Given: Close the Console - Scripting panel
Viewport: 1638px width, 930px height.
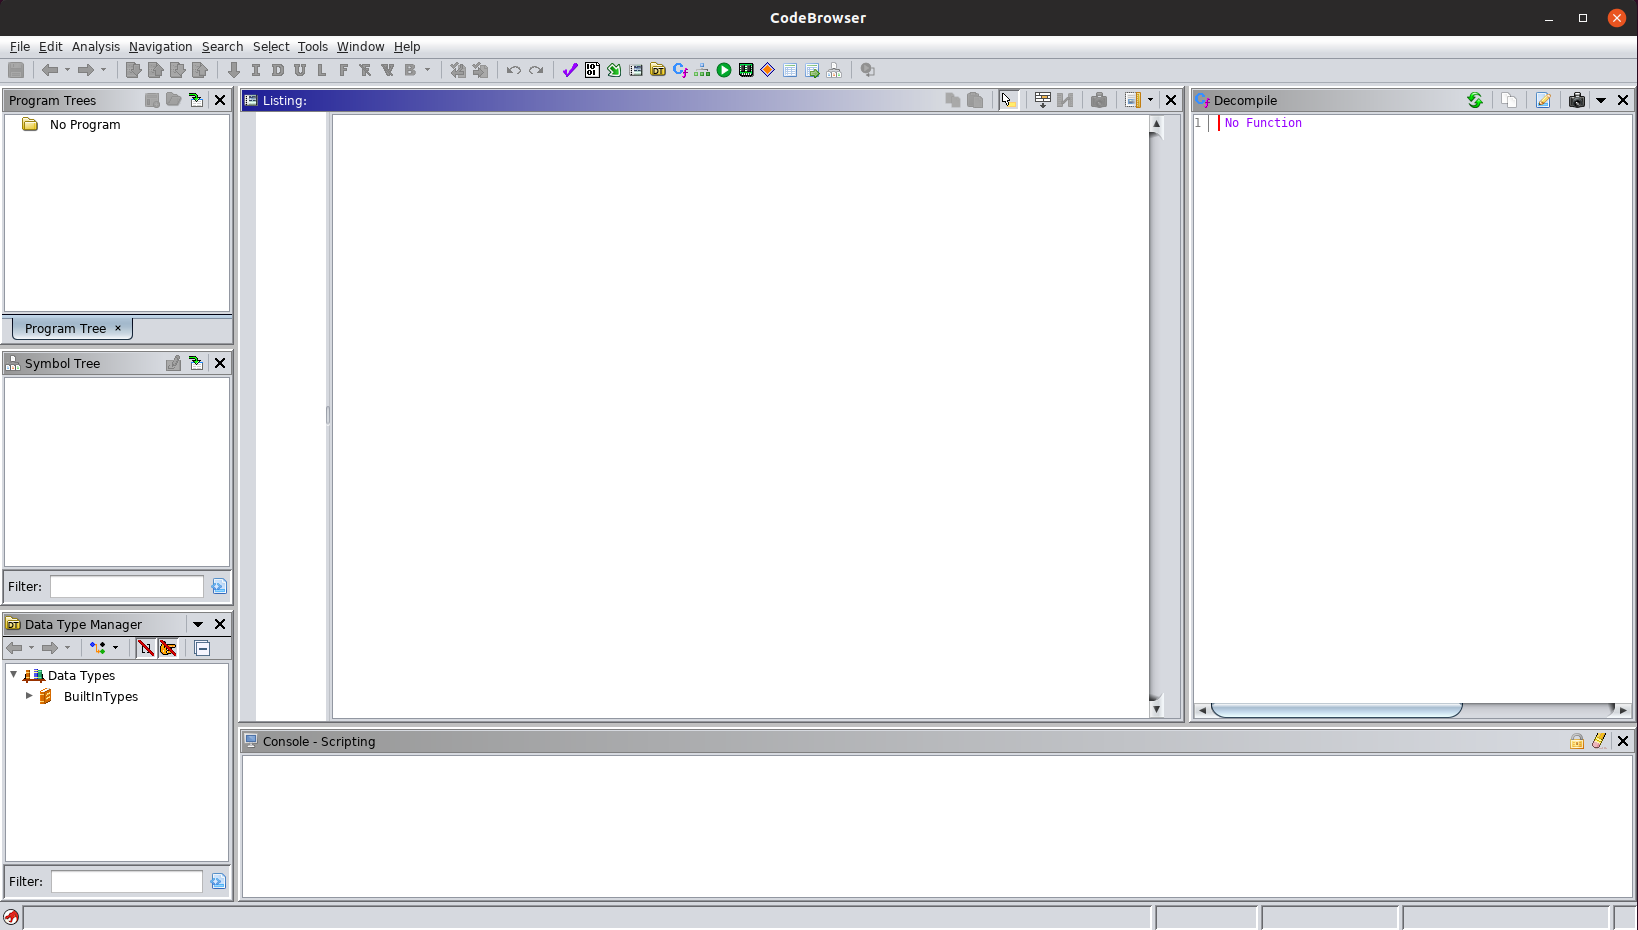Looking at the screenshot, I should [1623, 741].
